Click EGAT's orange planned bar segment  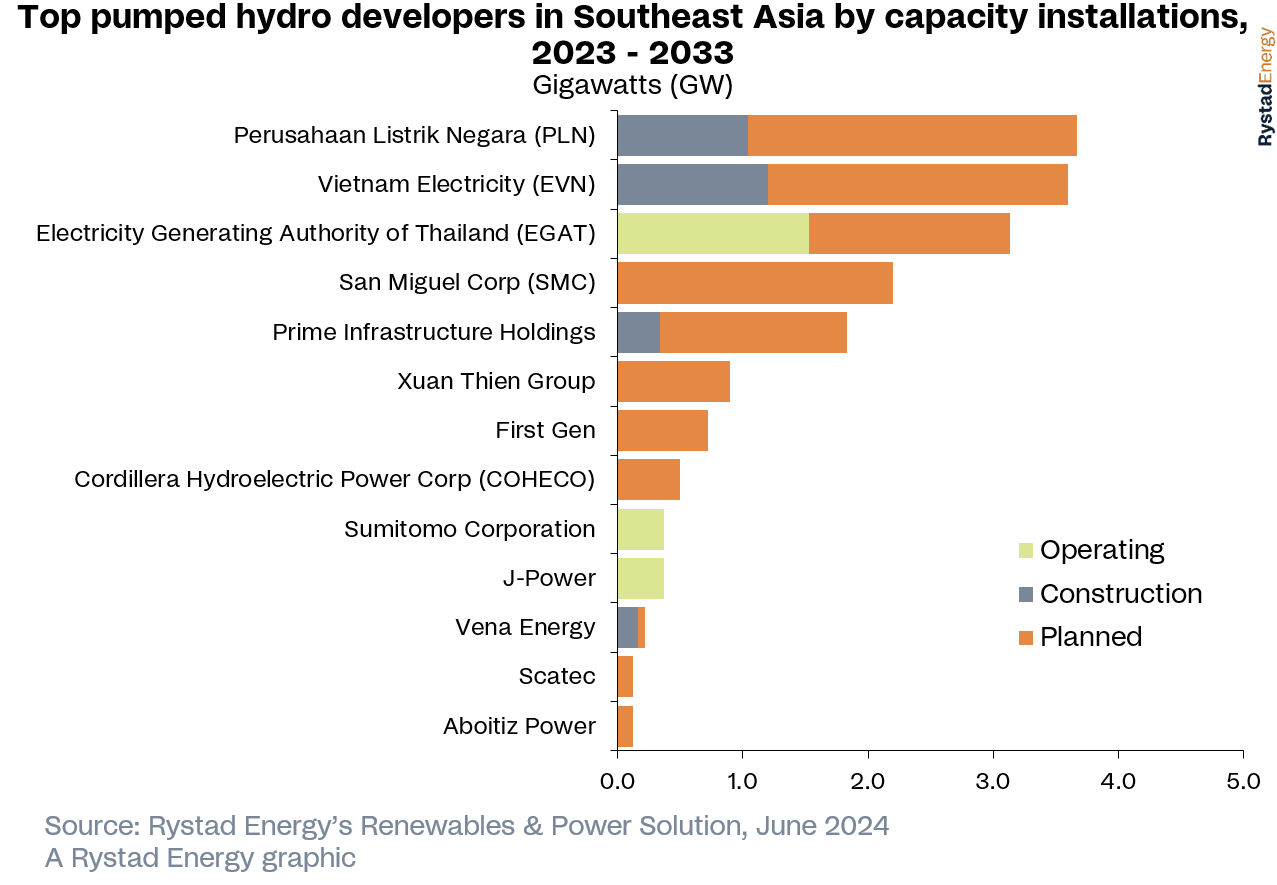tap(909, 233)
